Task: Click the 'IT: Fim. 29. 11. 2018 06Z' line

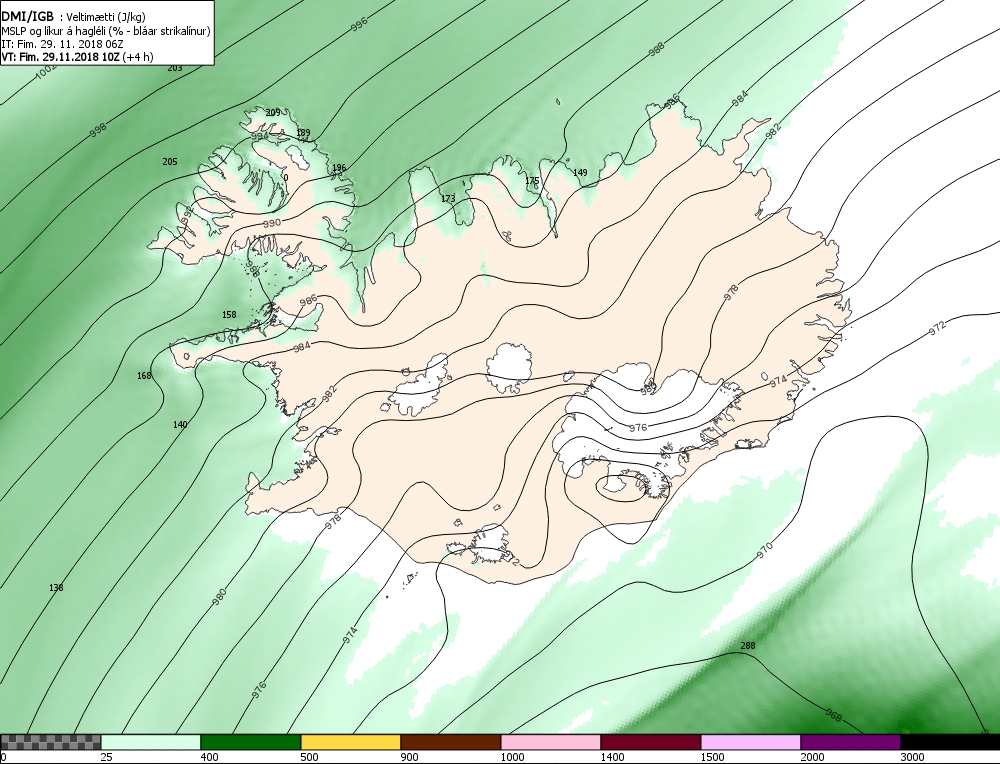Action: 62,44
